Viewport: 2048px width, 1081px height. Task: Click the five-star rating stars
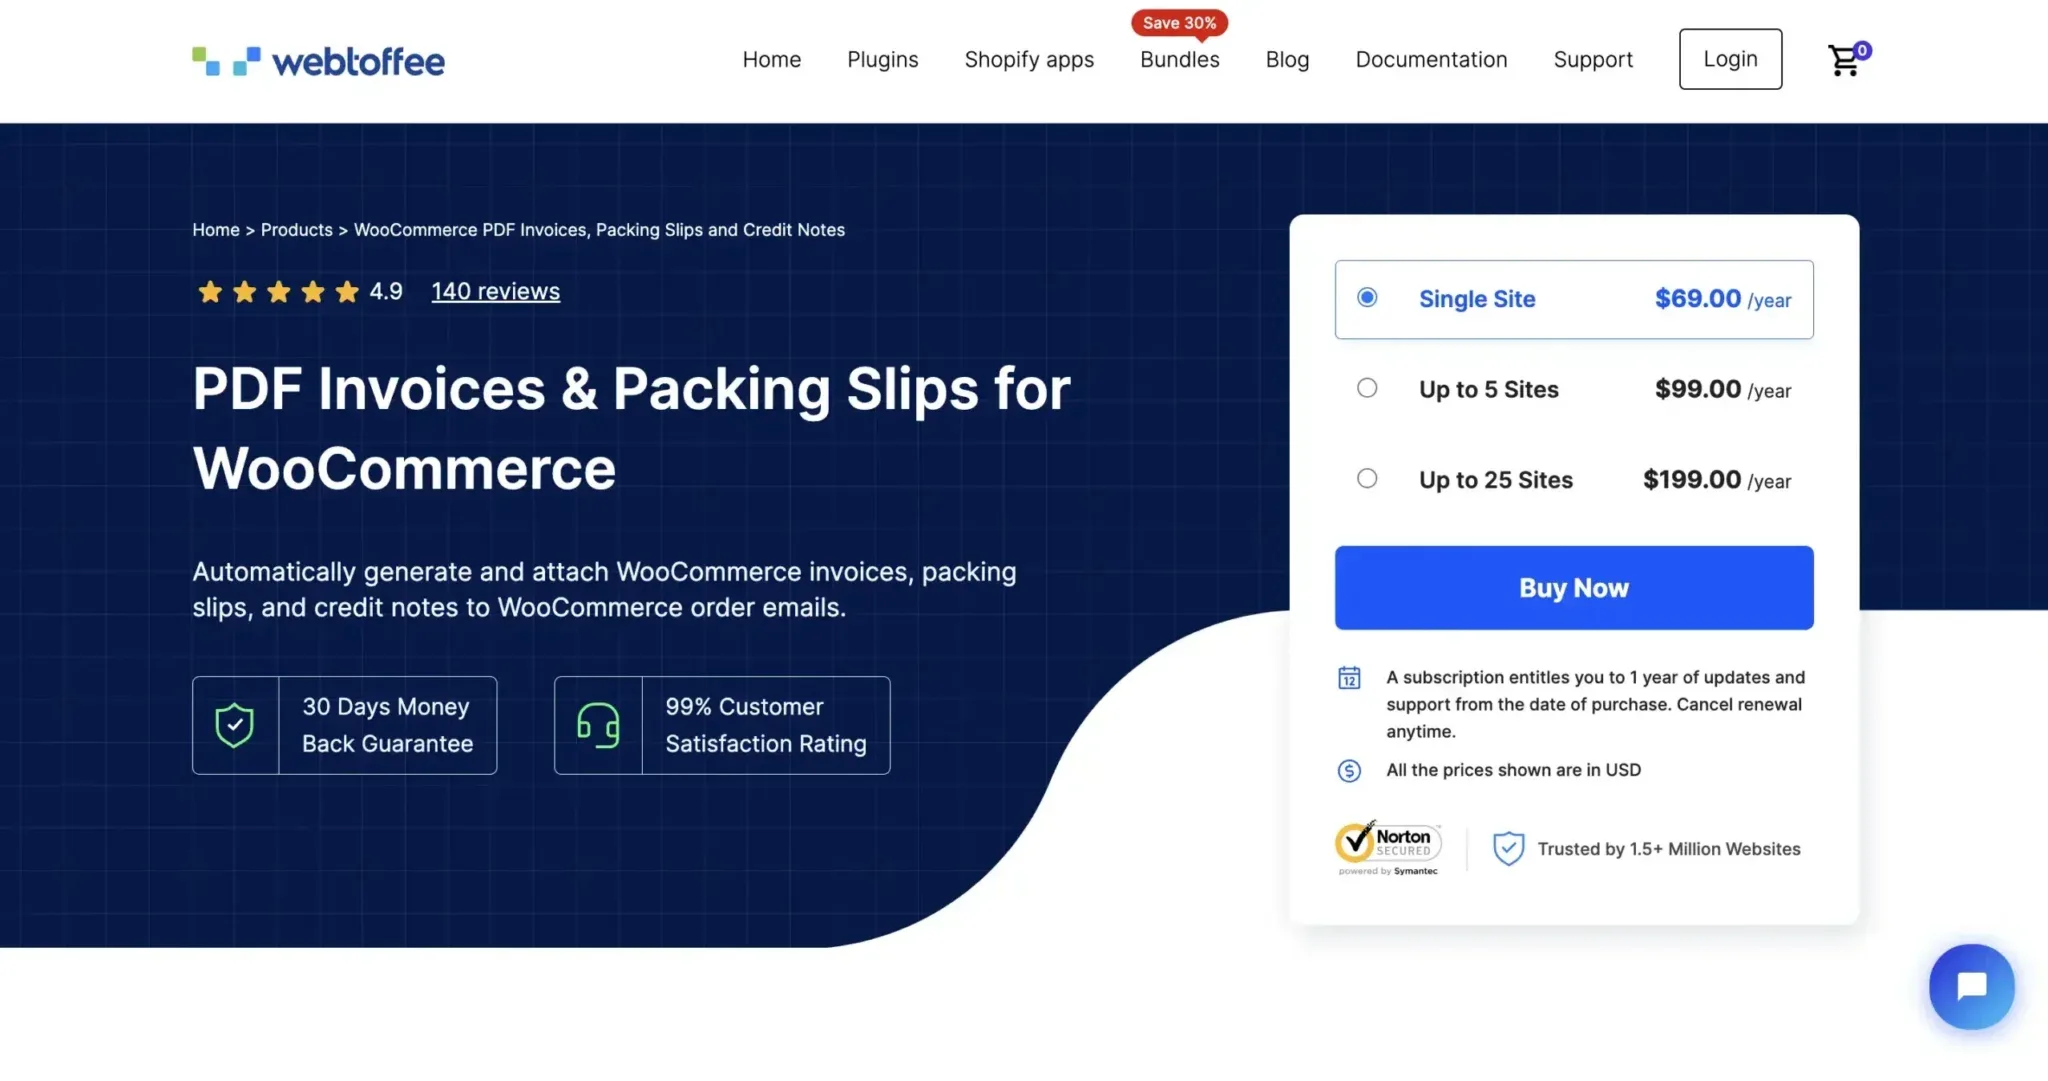pyautogui.click(x=278, y=292)
